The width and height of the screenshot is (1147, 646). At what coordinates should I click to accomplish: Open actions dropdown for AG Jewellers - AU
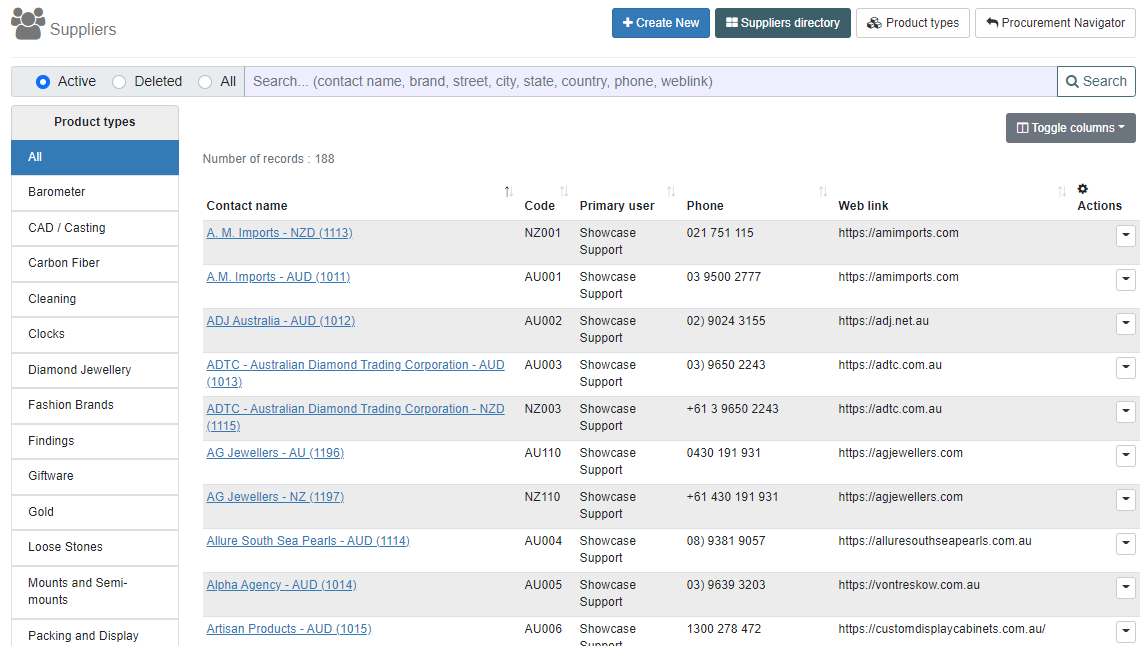tap(1126, 455)
